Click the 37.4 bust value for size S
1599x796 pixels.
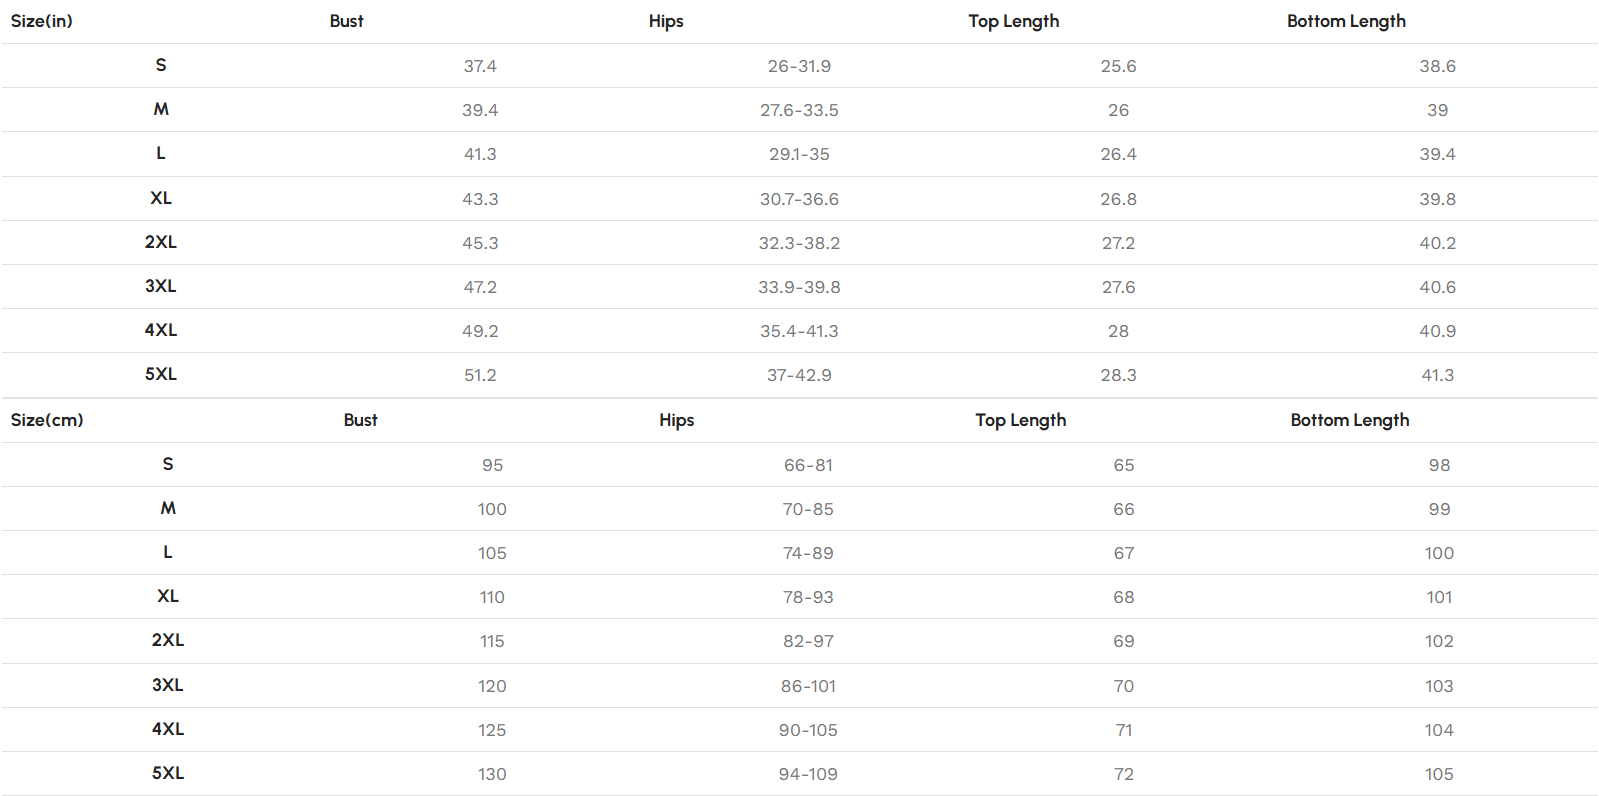tap(480, 66)
